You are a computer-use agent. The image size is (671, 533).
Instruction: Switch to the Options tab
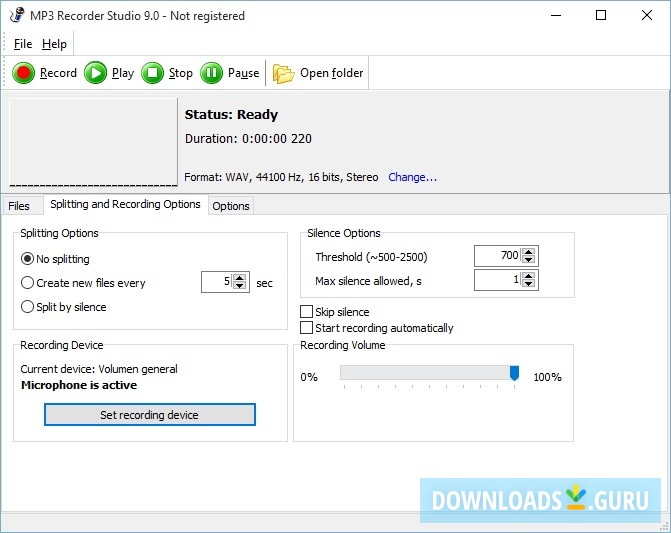click(x=231, y=206)
